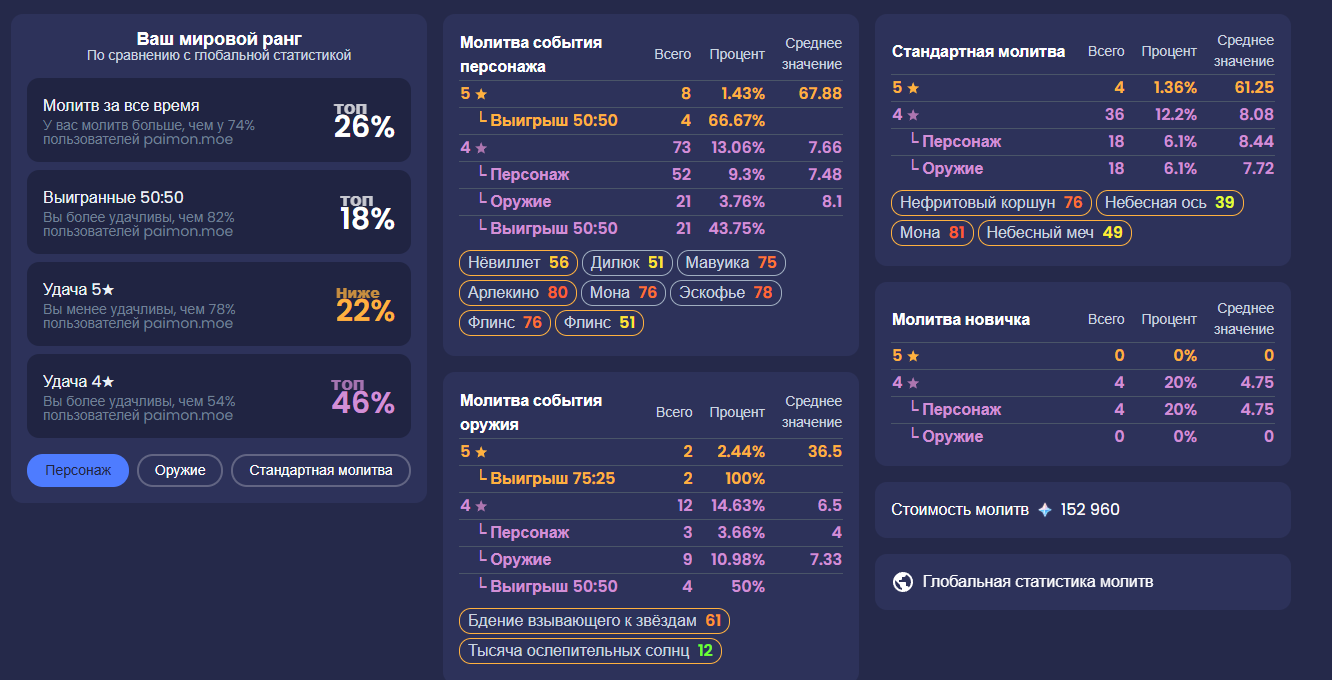Click the Нефритовый коршун 76 tag
This screenshot has width=1332, height=680.
coord(990,203)
